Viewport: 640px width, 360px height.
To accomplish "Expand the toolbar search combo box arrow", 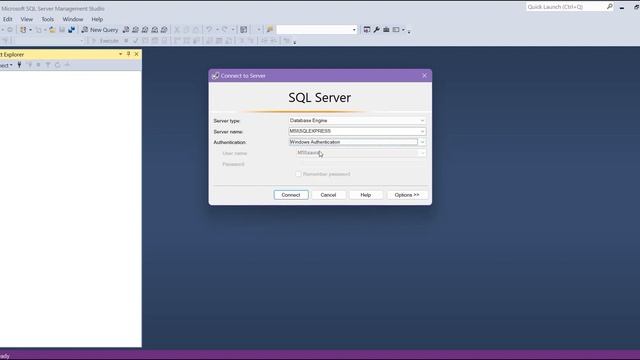I will pyautogui.click(x=354, y=30).
